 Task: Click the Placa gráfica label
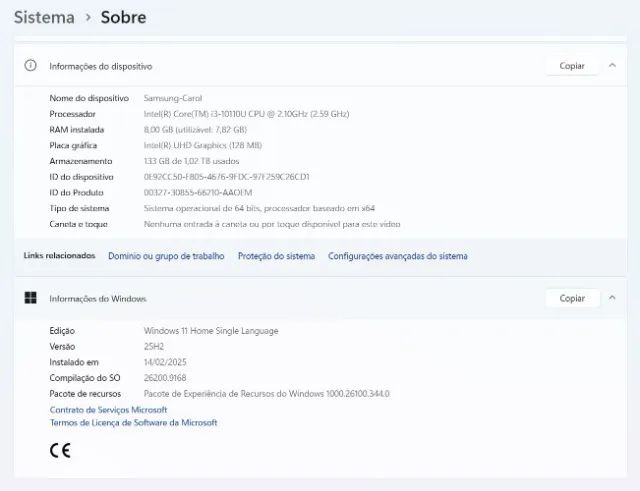pos(73,145)
